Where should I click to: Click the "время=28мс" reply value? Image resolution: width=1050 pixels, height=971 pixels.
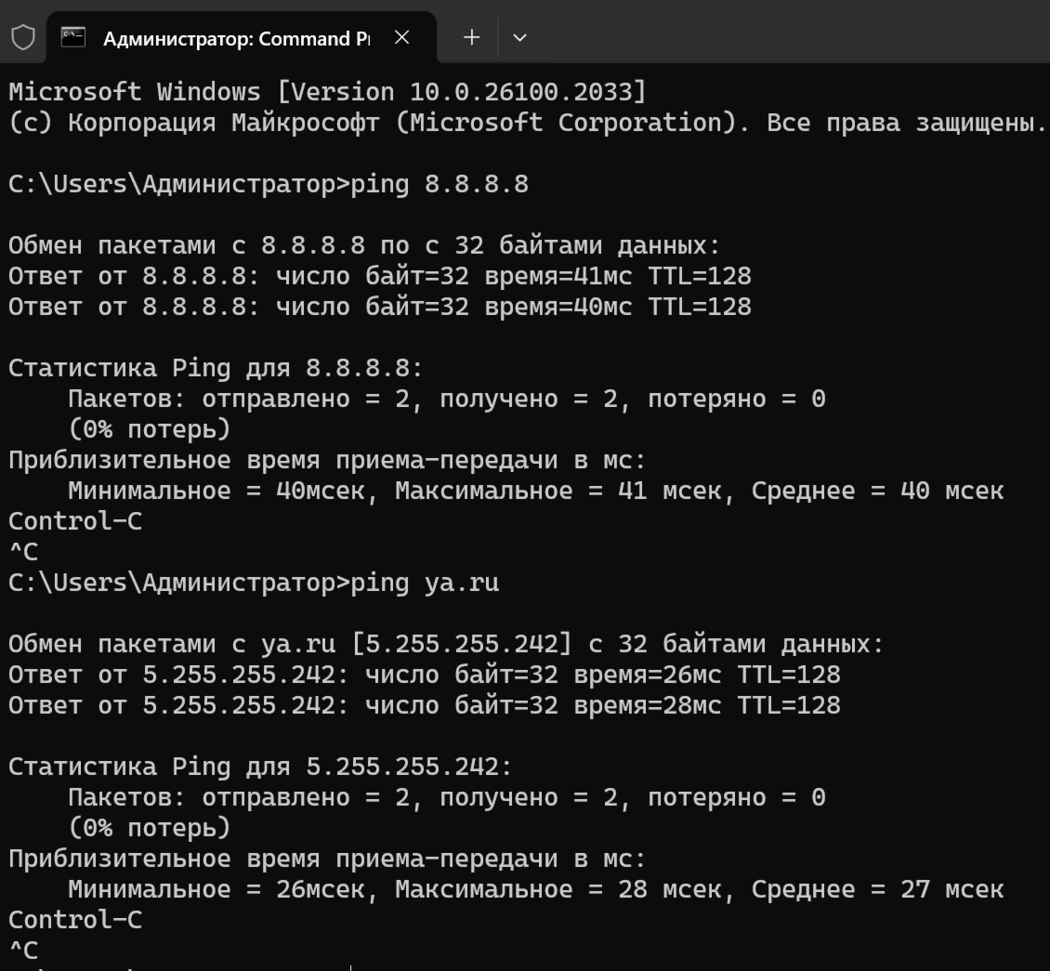[647, 706]
